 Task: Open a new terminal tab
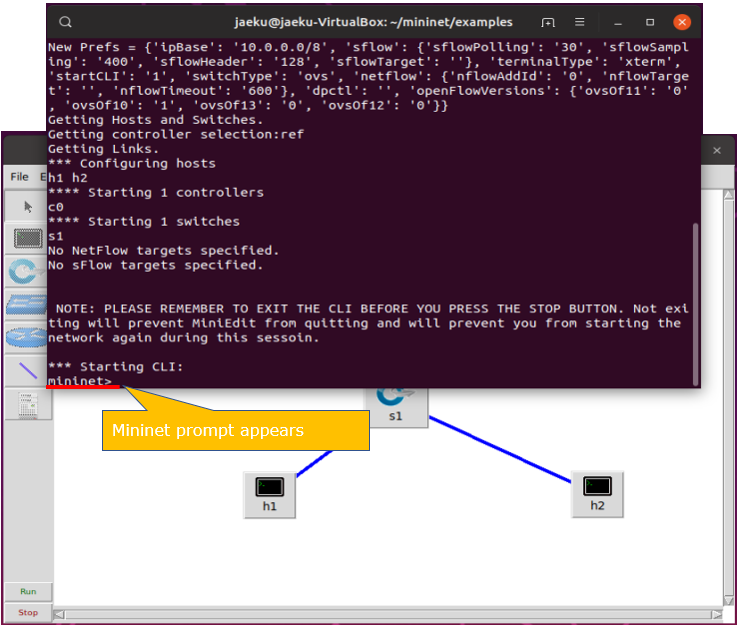(548, 21)
